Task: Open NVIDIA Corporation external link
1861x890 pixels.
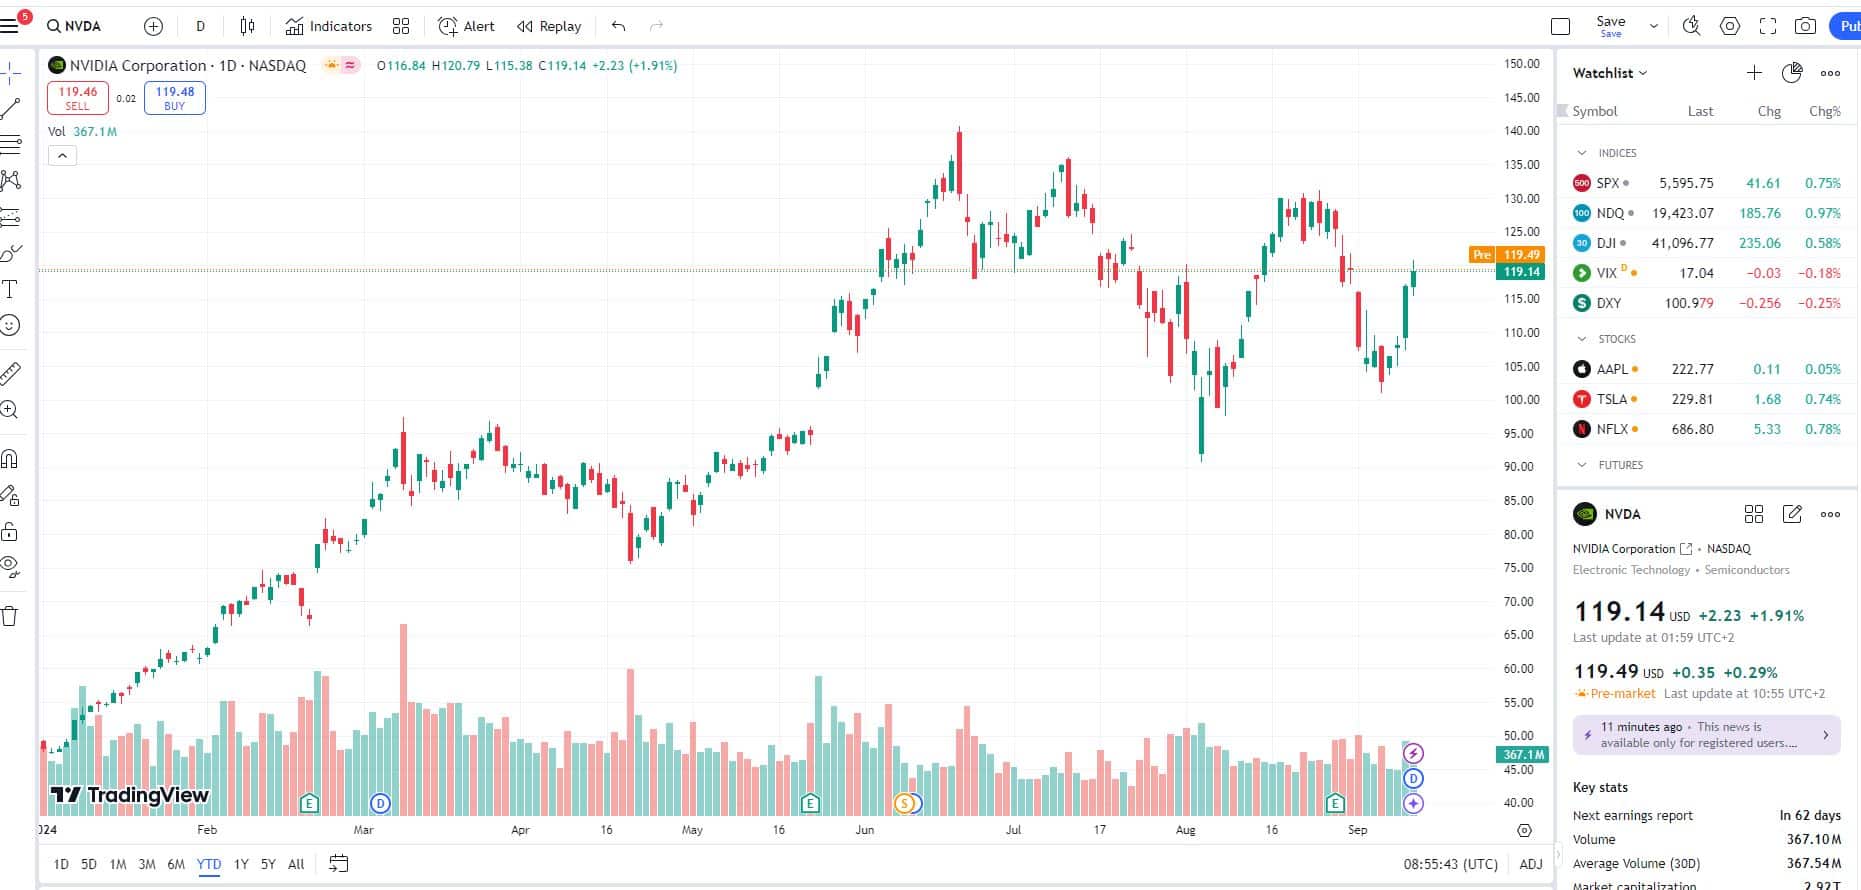Action: coord(1686,548)
